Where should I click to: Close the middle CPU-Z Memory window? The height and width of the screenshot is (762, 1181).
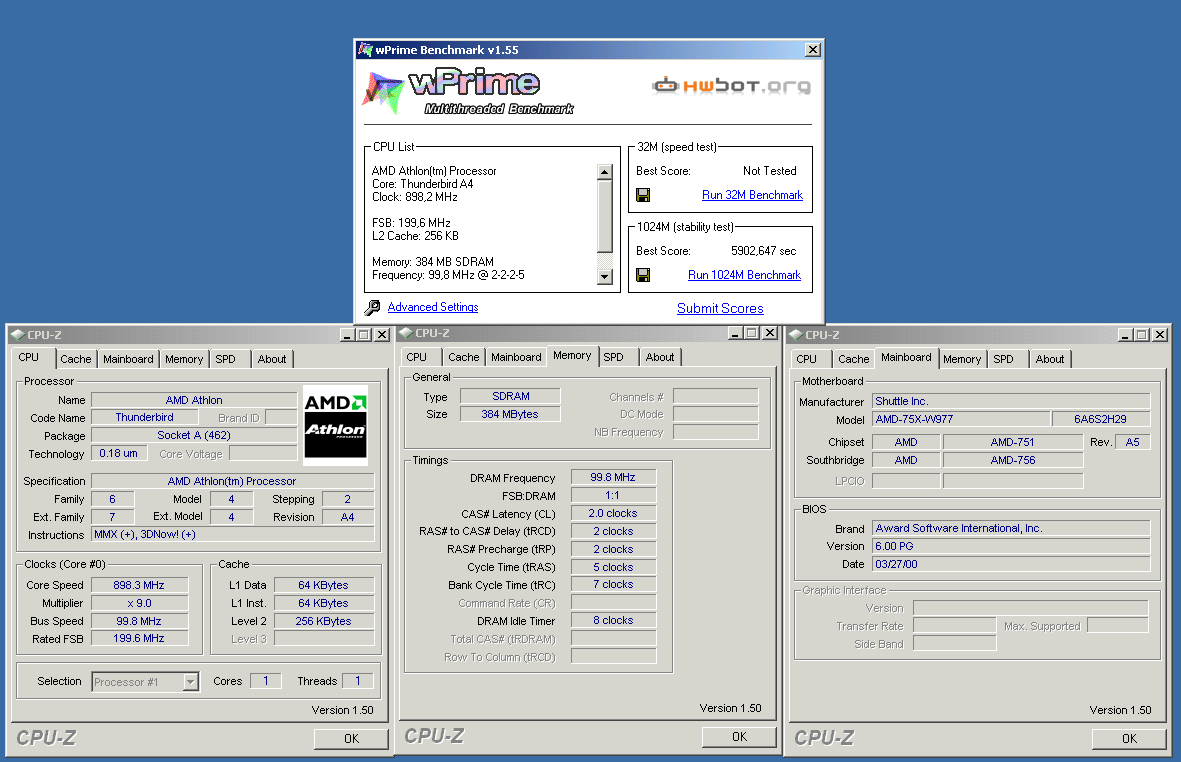pos(770,333)
